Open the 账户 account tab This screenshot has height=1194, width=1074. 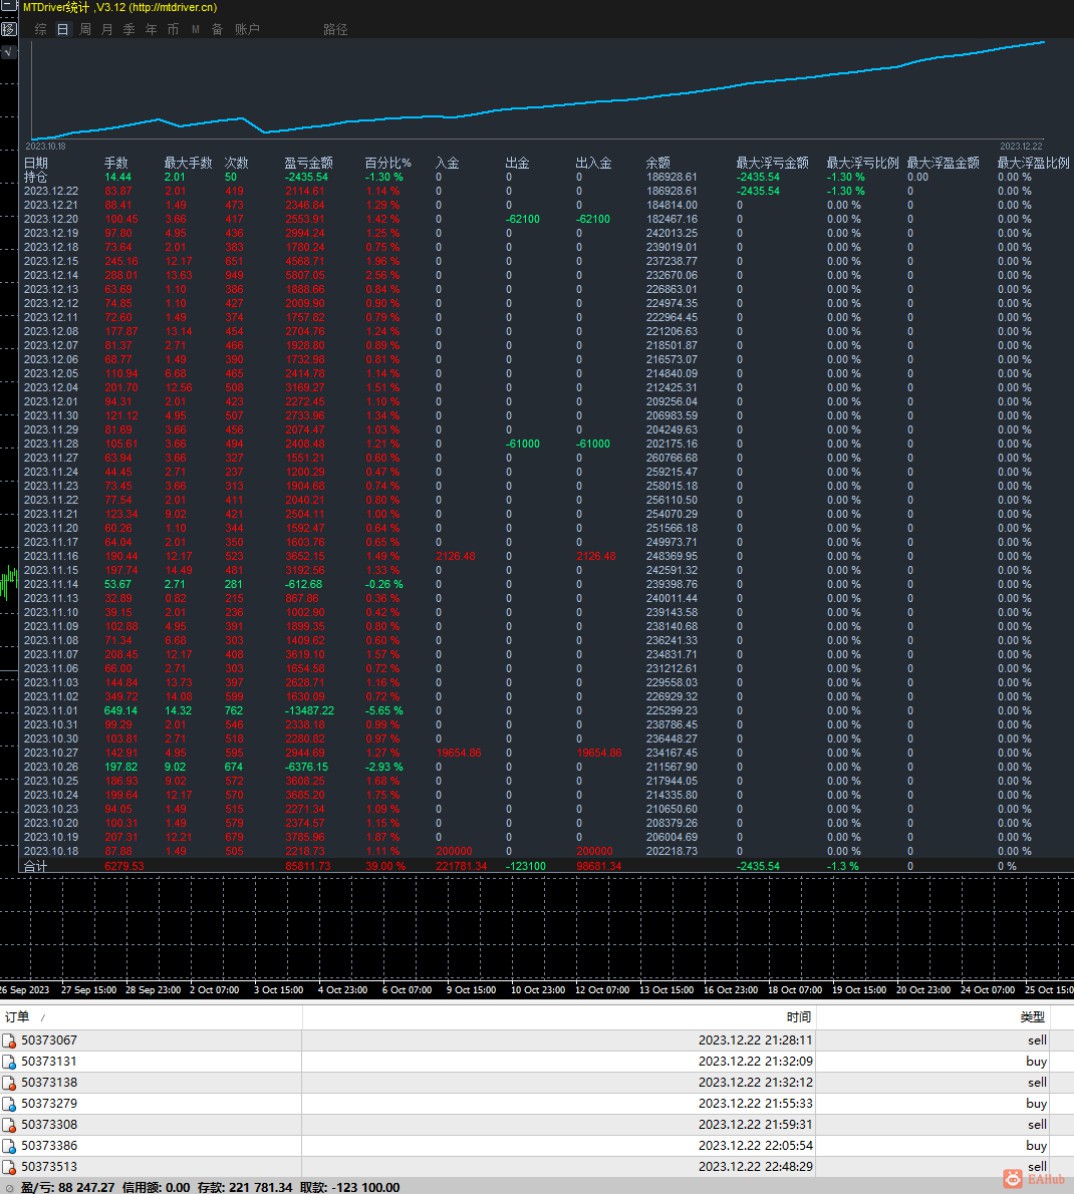248,29
